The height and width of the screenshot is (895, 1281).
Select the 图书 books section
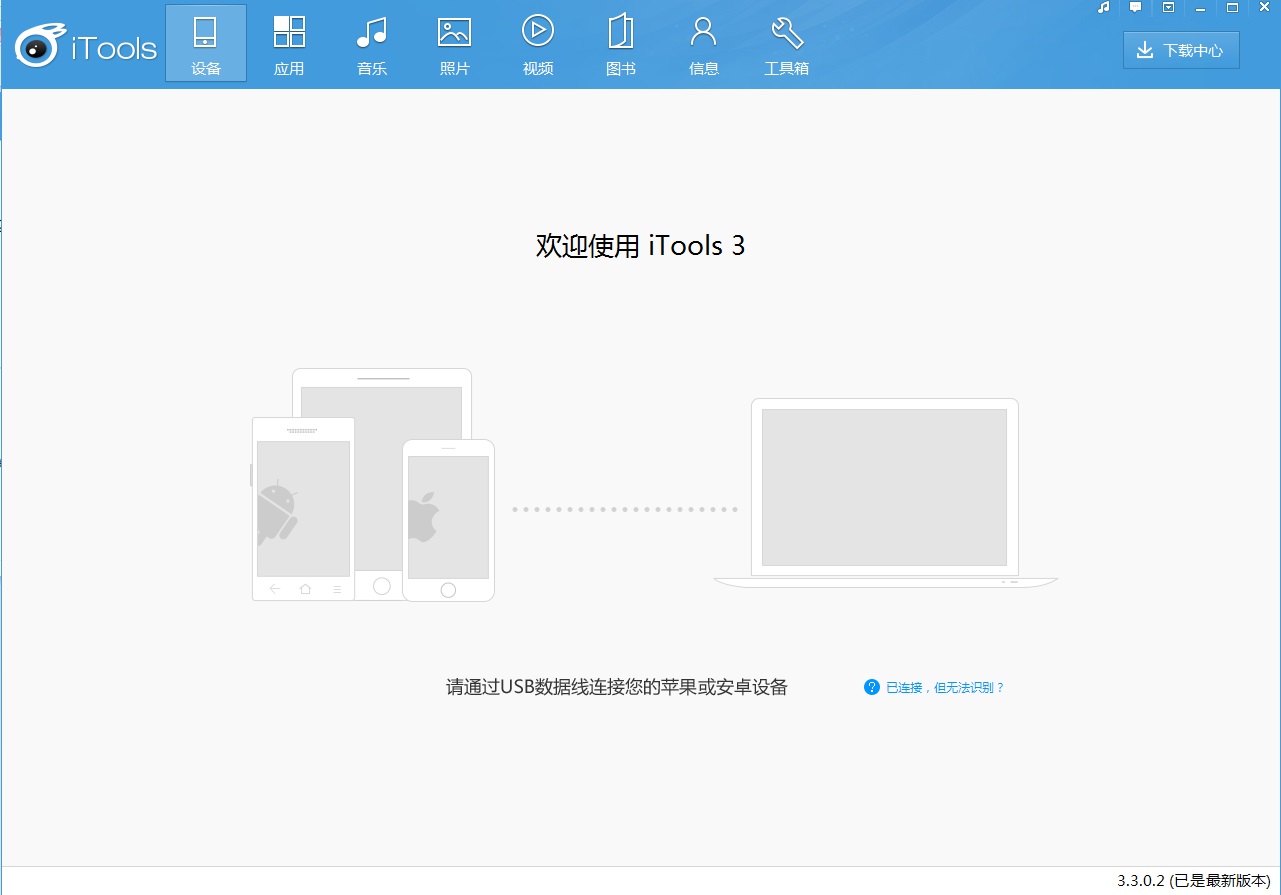pos(621,44)
